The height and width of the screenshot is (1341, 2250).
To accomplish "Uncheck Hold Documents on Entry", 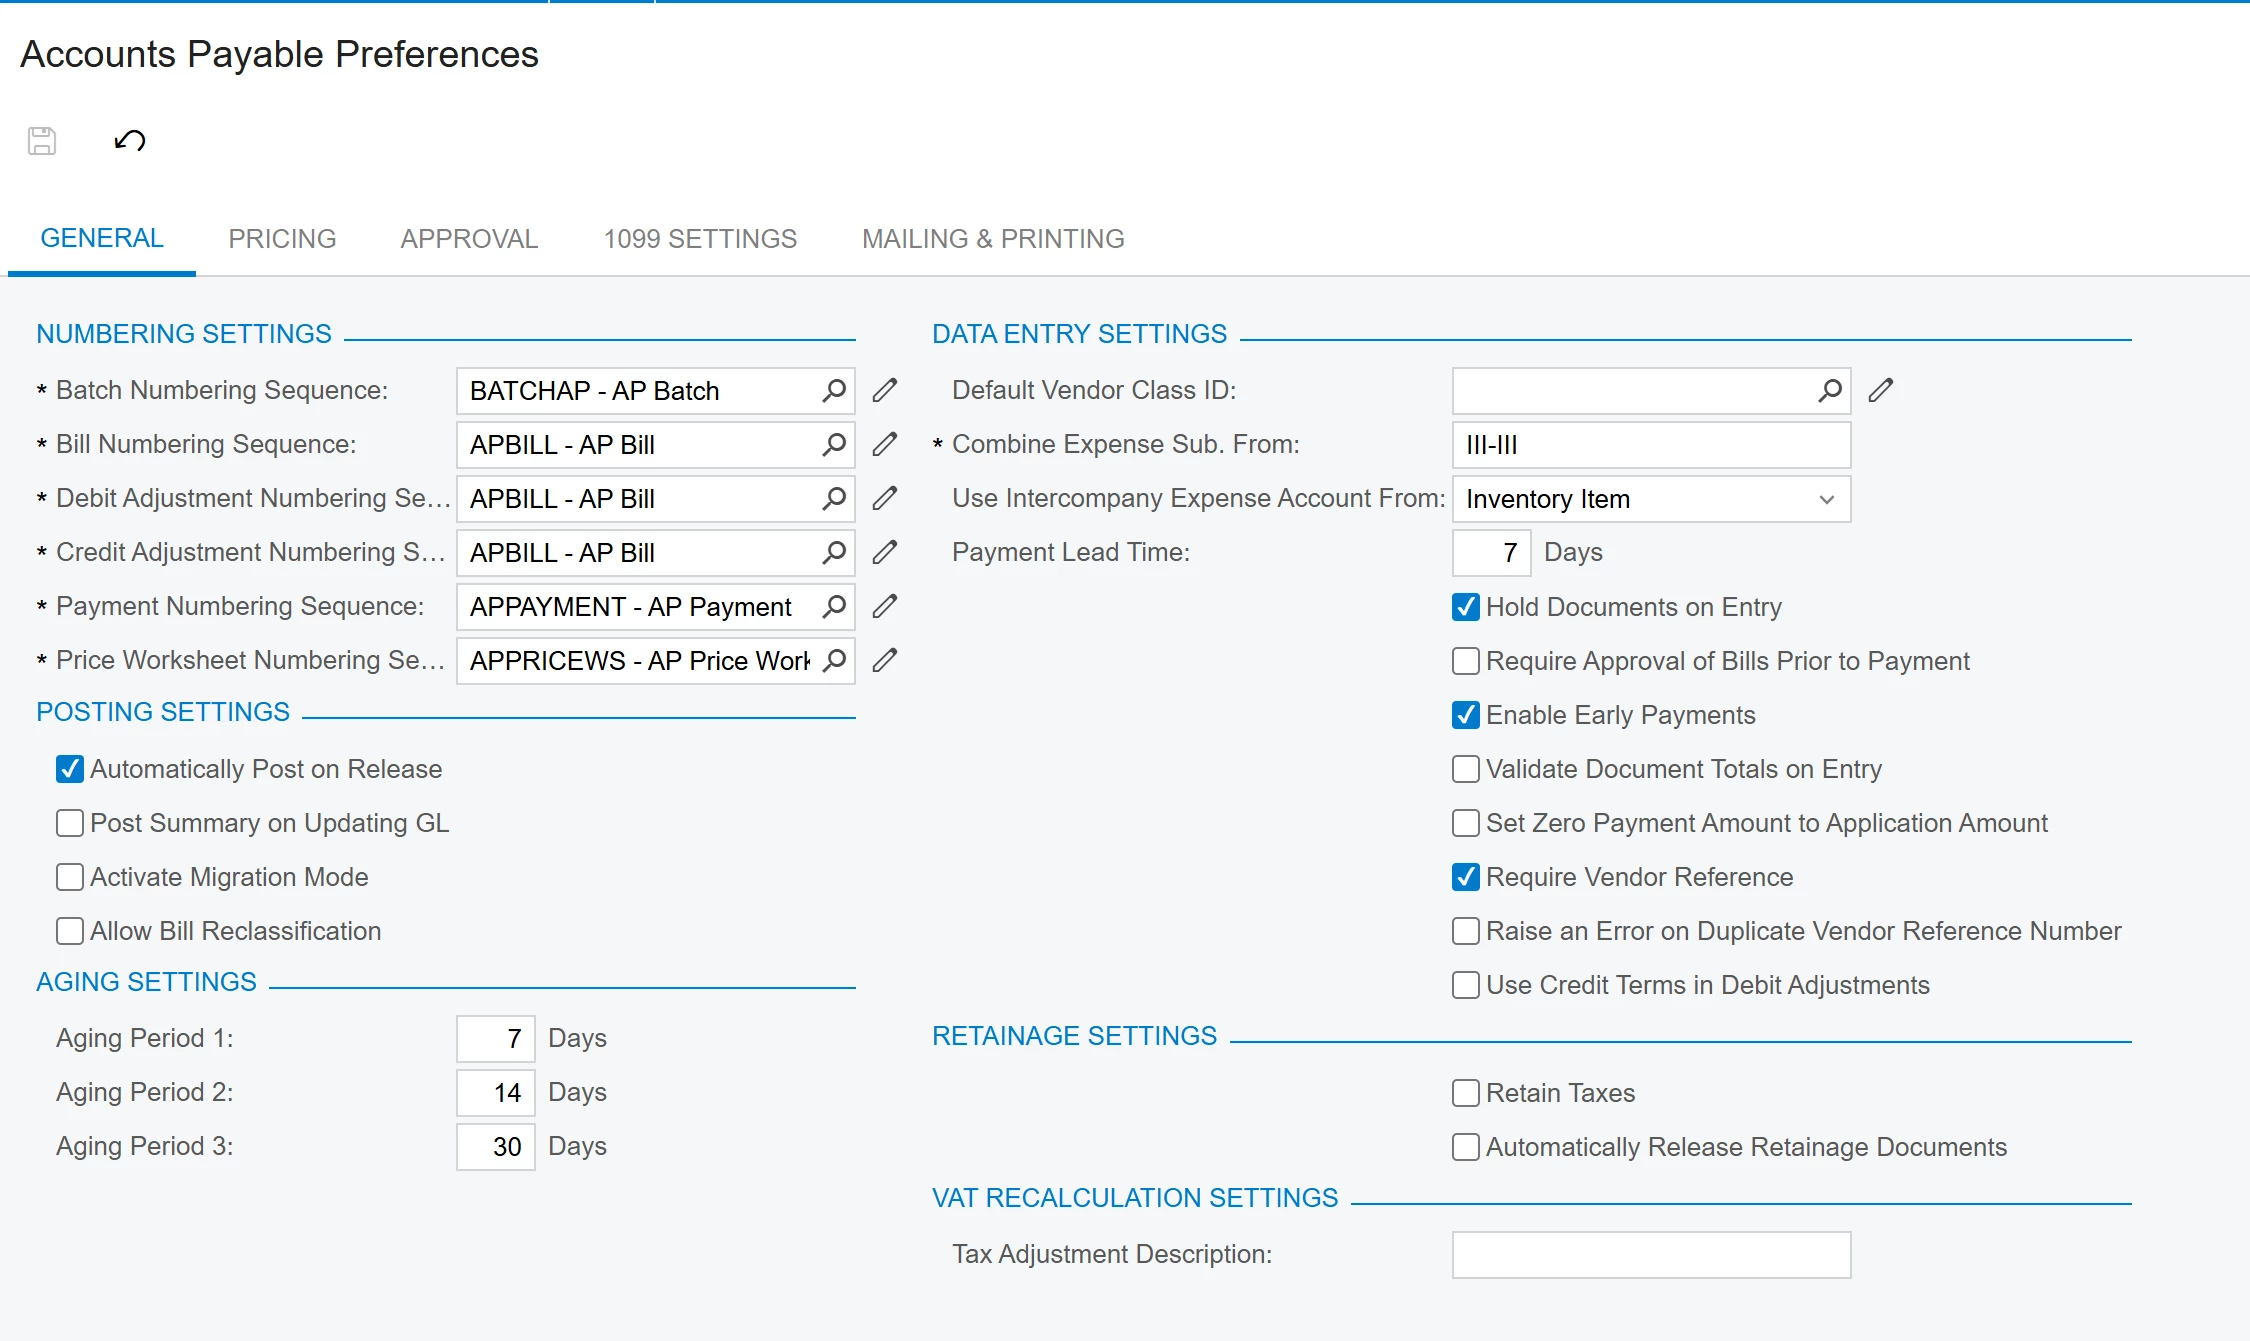I will [1466, 607].
